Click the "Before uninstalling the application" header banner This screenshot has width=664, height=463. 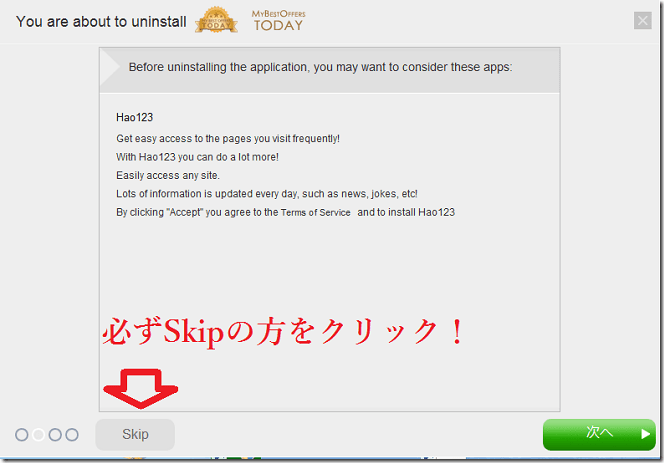tap(320, 68)
